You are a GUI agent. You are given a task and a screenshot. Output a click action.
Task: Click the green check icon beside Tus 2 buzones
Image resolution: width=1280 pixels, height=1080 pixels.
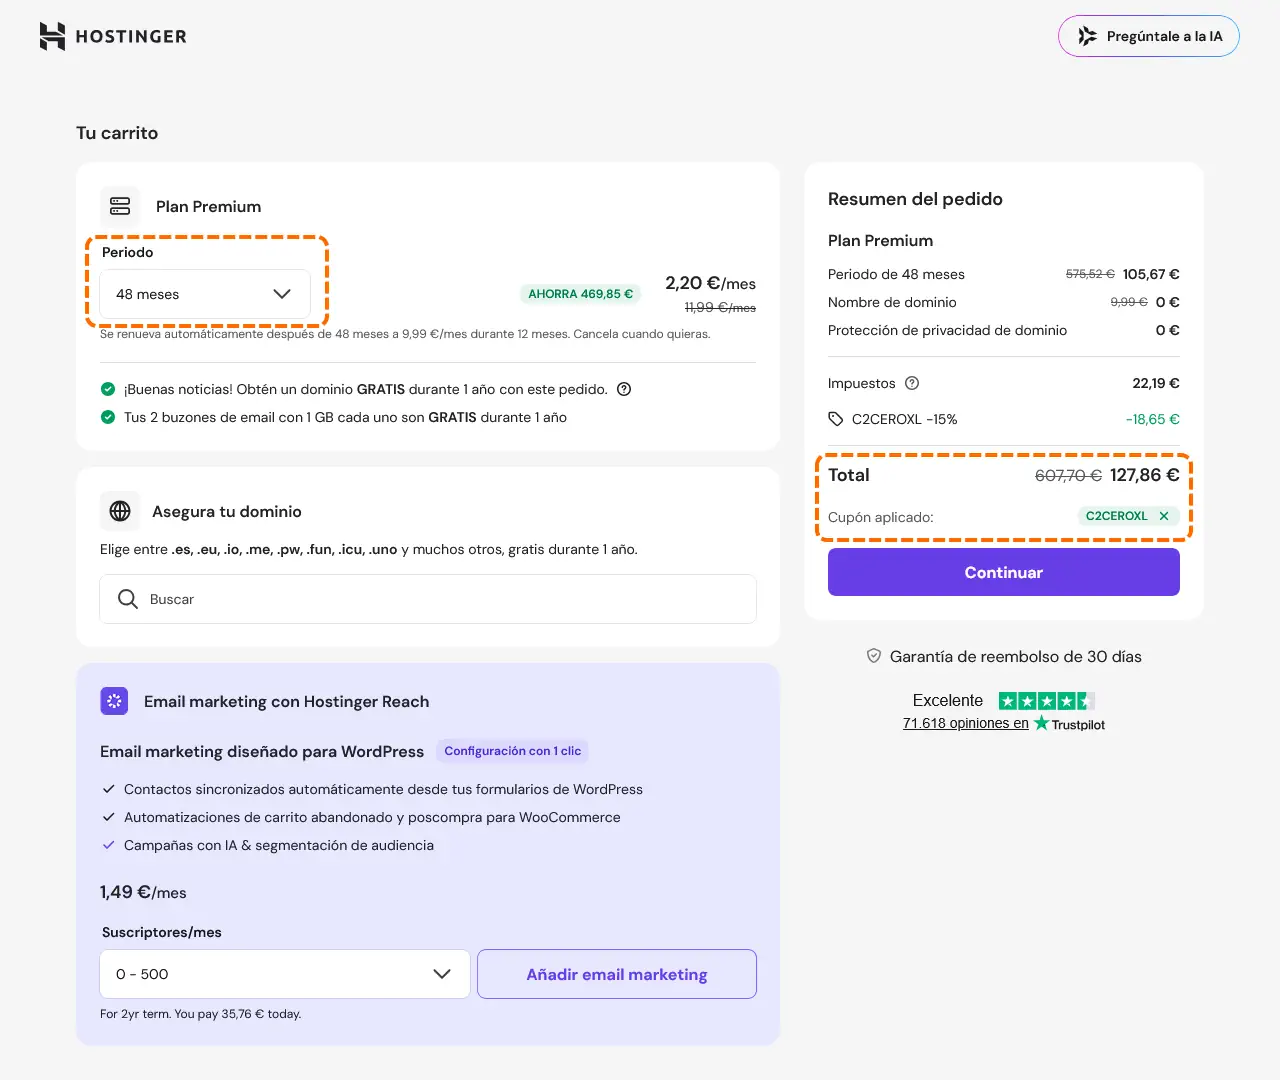tap(108, 417)
